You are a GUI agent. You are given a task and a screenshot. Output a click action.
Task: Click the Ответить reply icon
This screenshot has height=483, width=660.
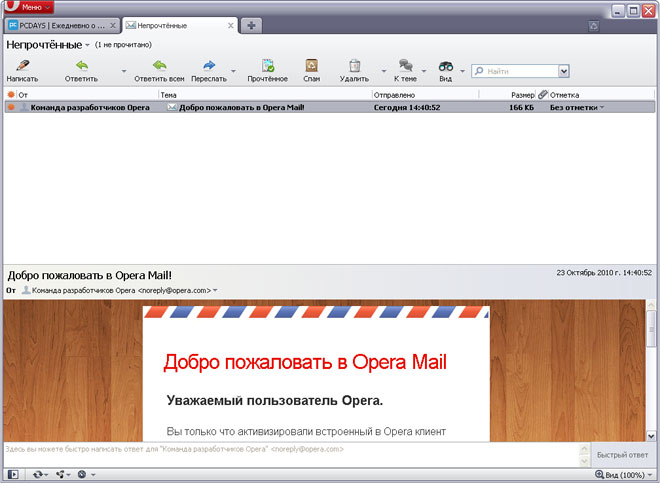[x=82, y=65]
